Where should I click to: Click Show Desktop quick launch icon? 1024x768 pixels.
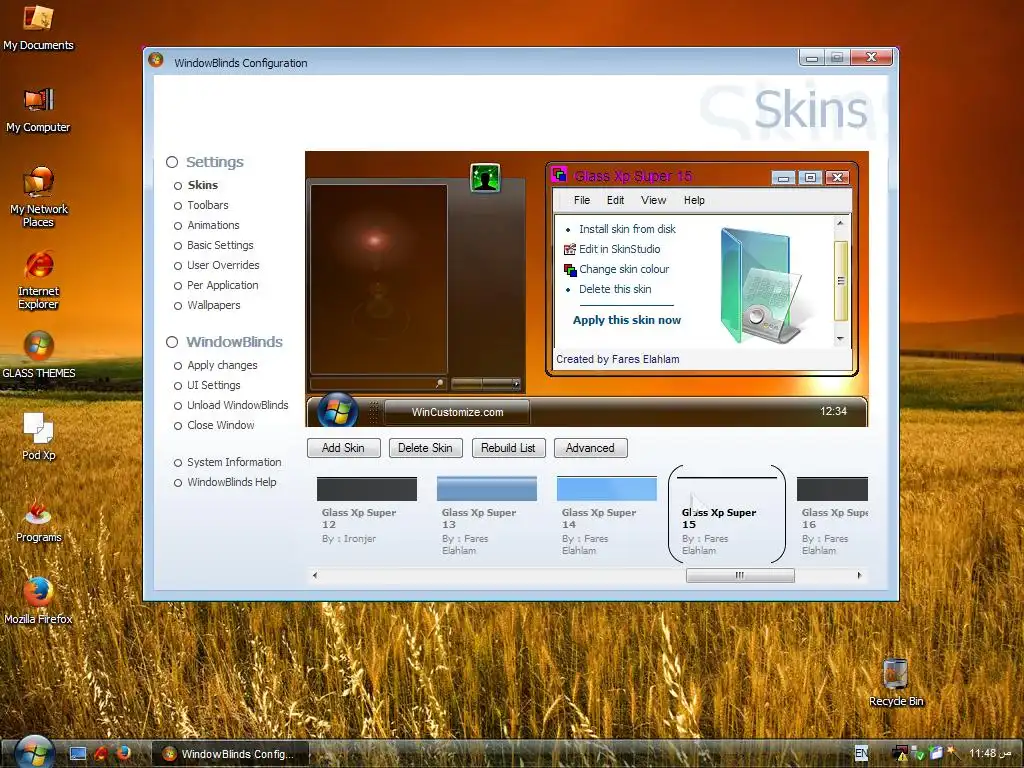[78, 754]
